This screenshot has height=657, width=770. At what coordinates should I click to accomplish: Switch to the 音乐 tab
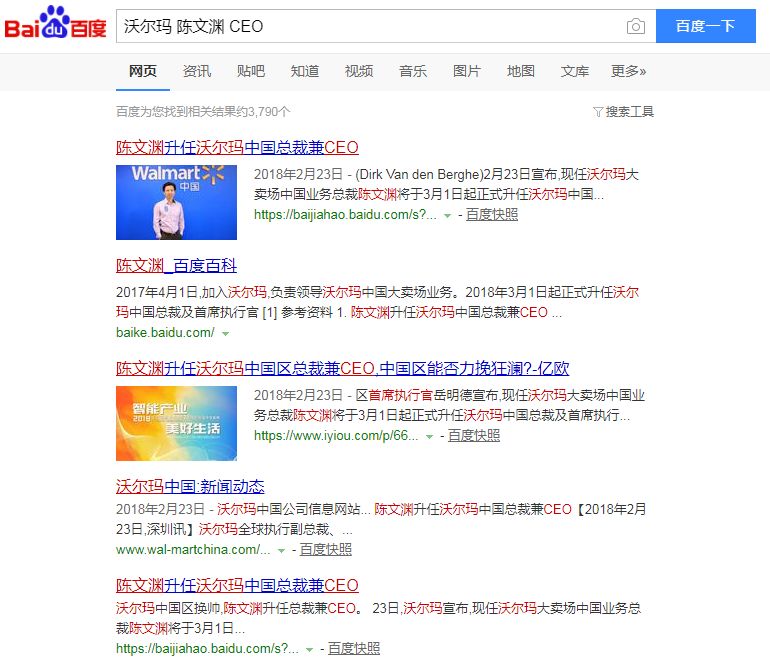[x=413, y=72]
